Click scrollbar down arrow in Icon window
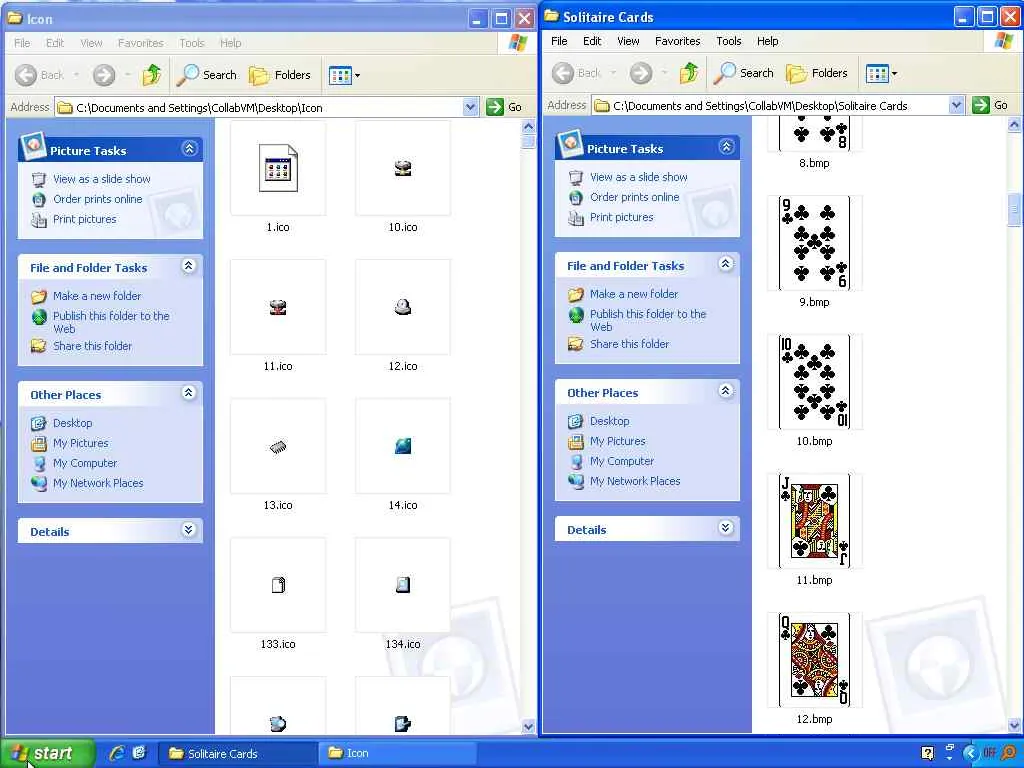 point(528,726)
